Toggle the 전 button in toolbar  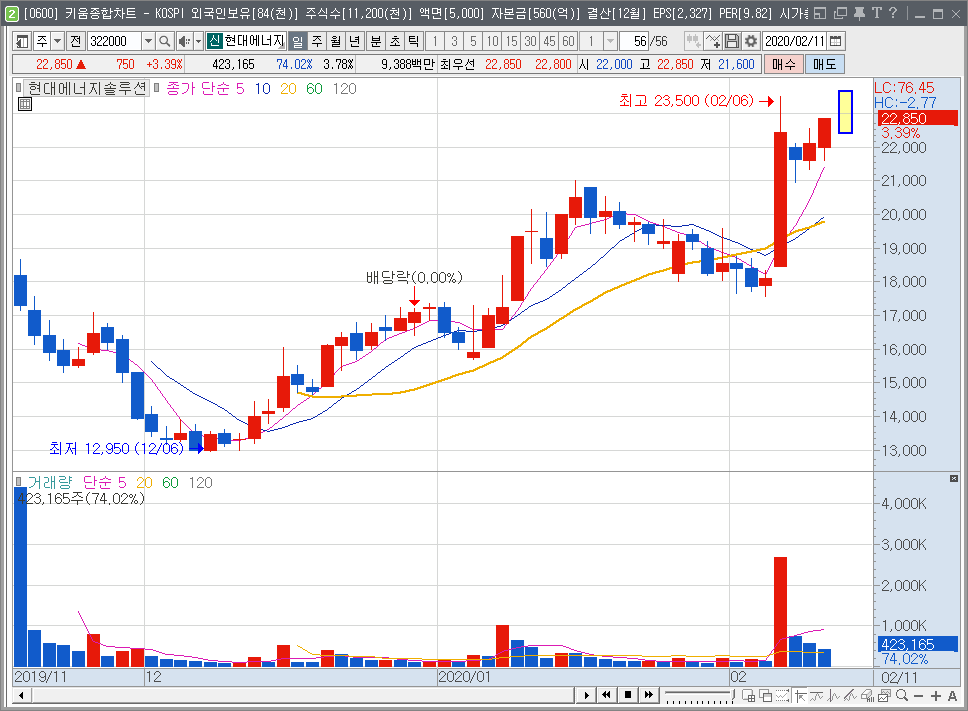(x=75, y=41)
